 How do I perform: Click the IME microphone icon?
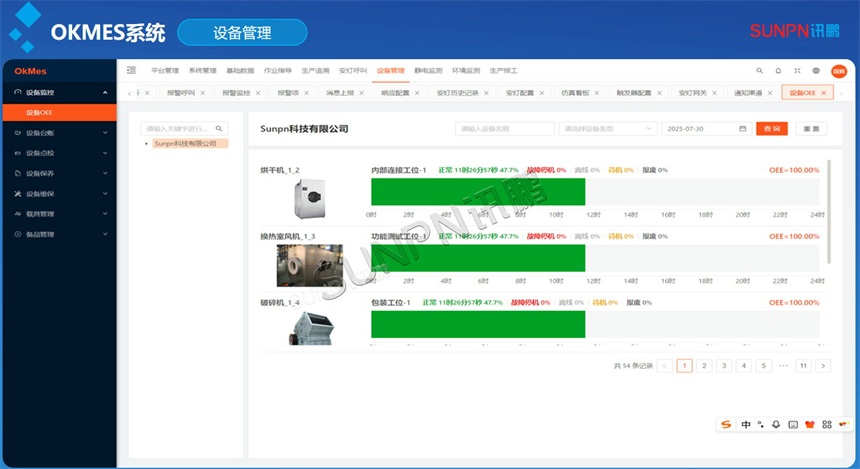pos(776,424)
